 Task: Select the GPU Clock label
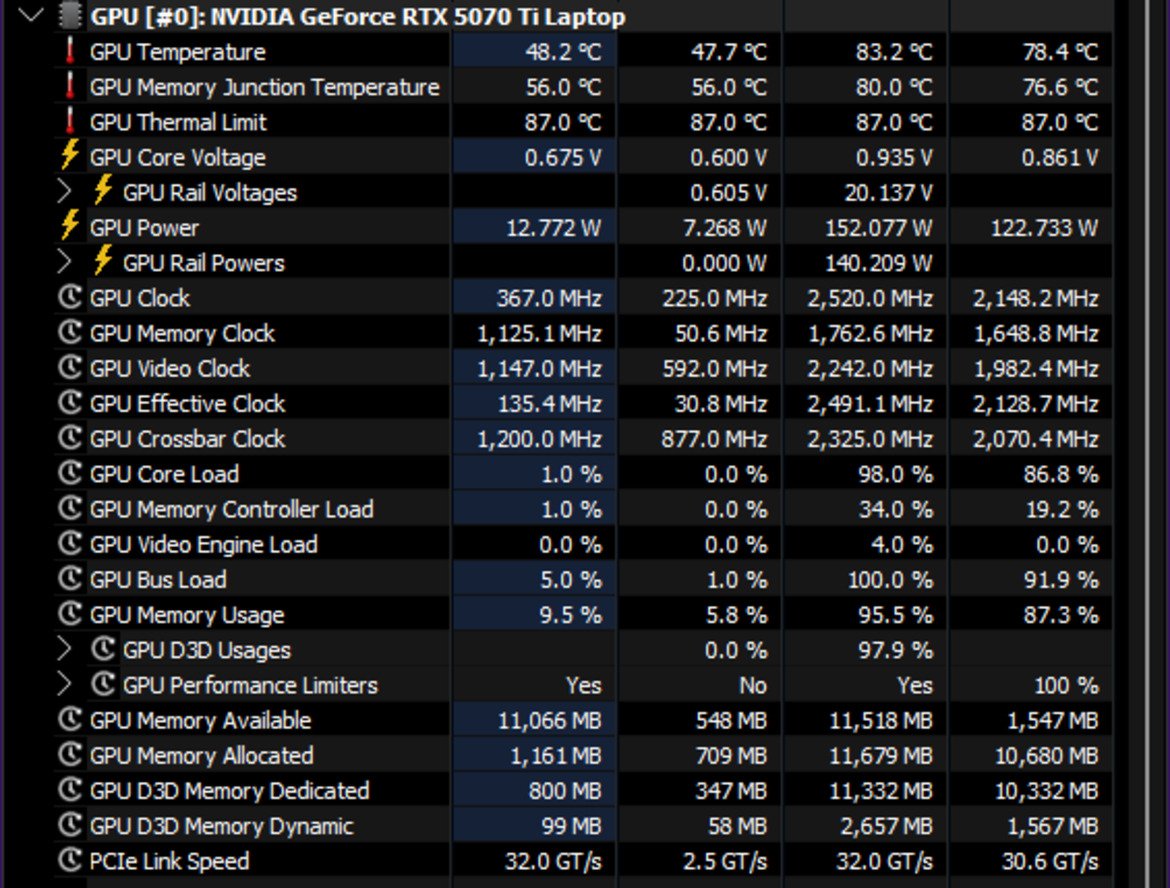[140, 298]
